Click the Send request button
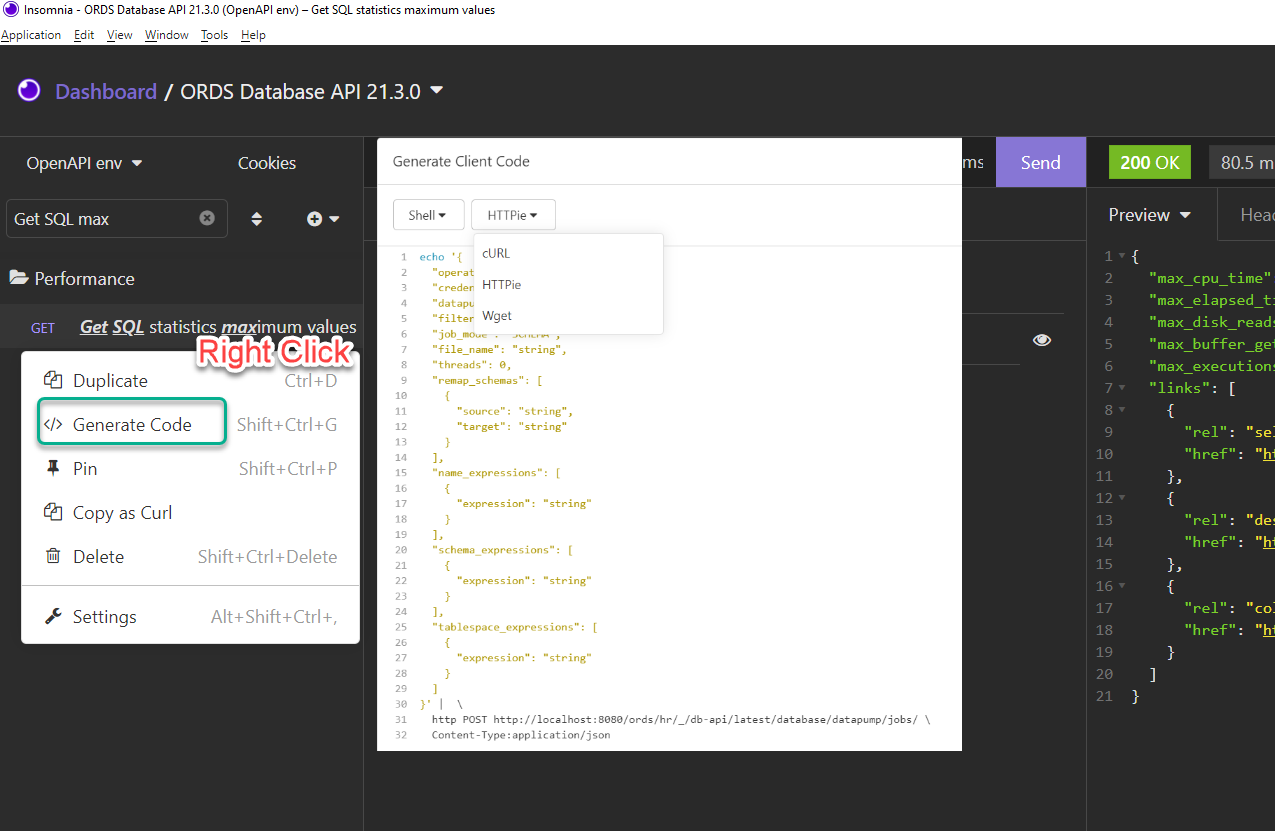 (x=1040, y=162)
